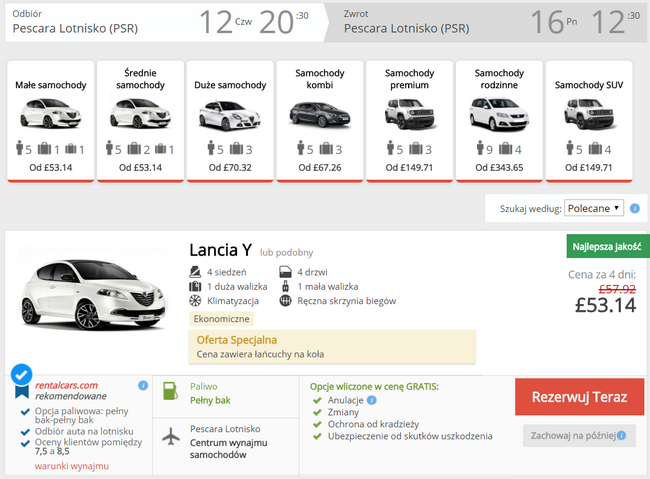This screenshot has width=650, height=479.
Task: Click info icon in Paliwo panel
Action: coord(285,385)
